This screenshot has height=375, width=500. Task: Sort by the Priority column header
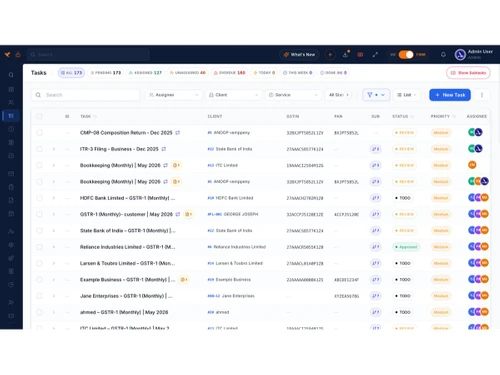coord(443,116)
